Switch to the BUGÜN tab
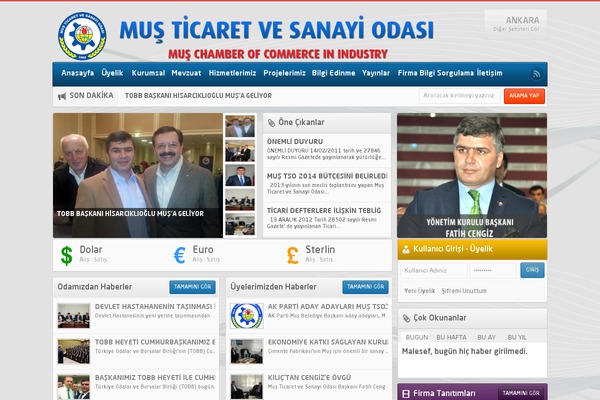The image size is (600, 400). pos(417,338)
